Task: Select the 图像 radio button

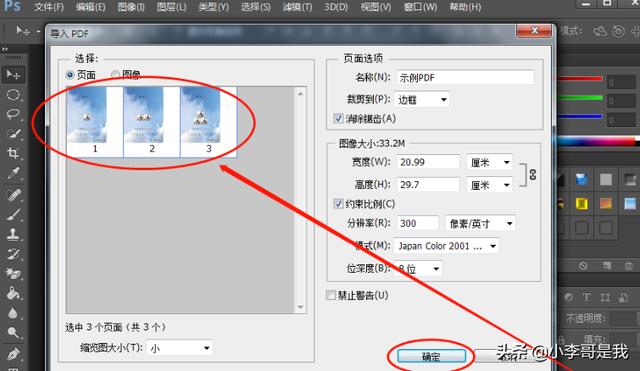Action: point(116,74)
